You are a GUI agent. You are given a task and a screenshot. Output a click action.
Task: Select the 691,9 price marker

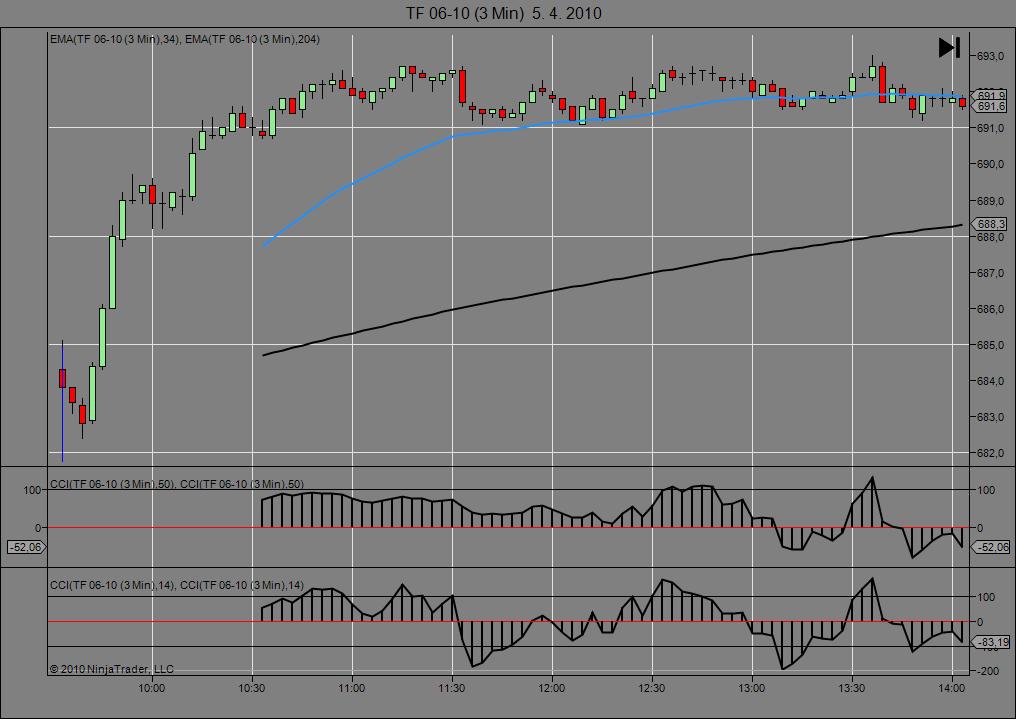[990, 95]
